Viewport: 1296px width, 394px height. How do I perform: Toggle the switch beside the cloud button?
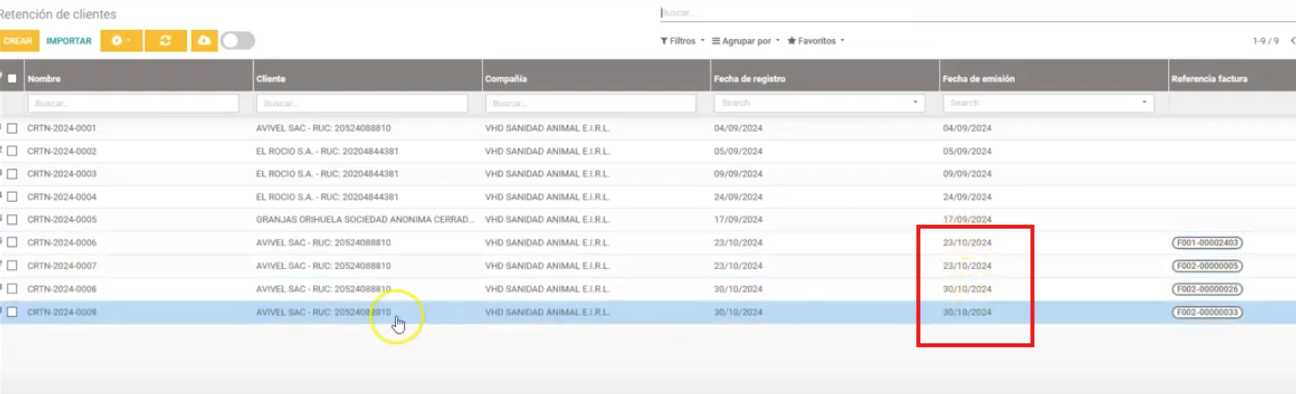point(238,41)
